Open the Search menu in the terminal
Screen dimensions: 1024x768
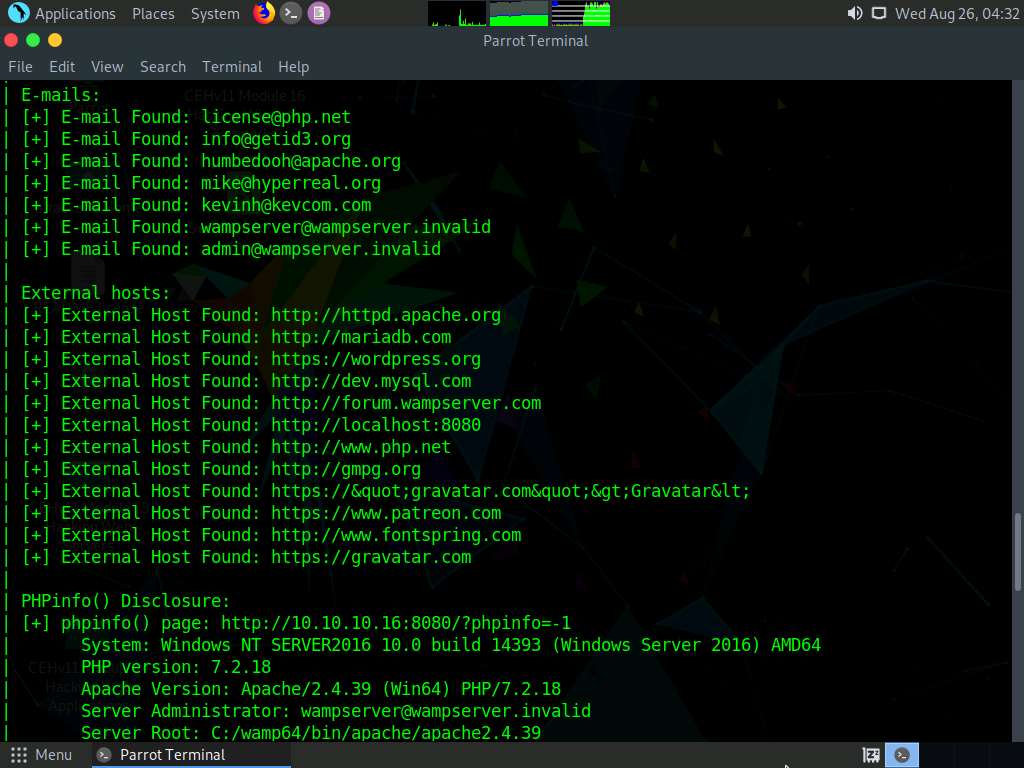coord(163,67)
